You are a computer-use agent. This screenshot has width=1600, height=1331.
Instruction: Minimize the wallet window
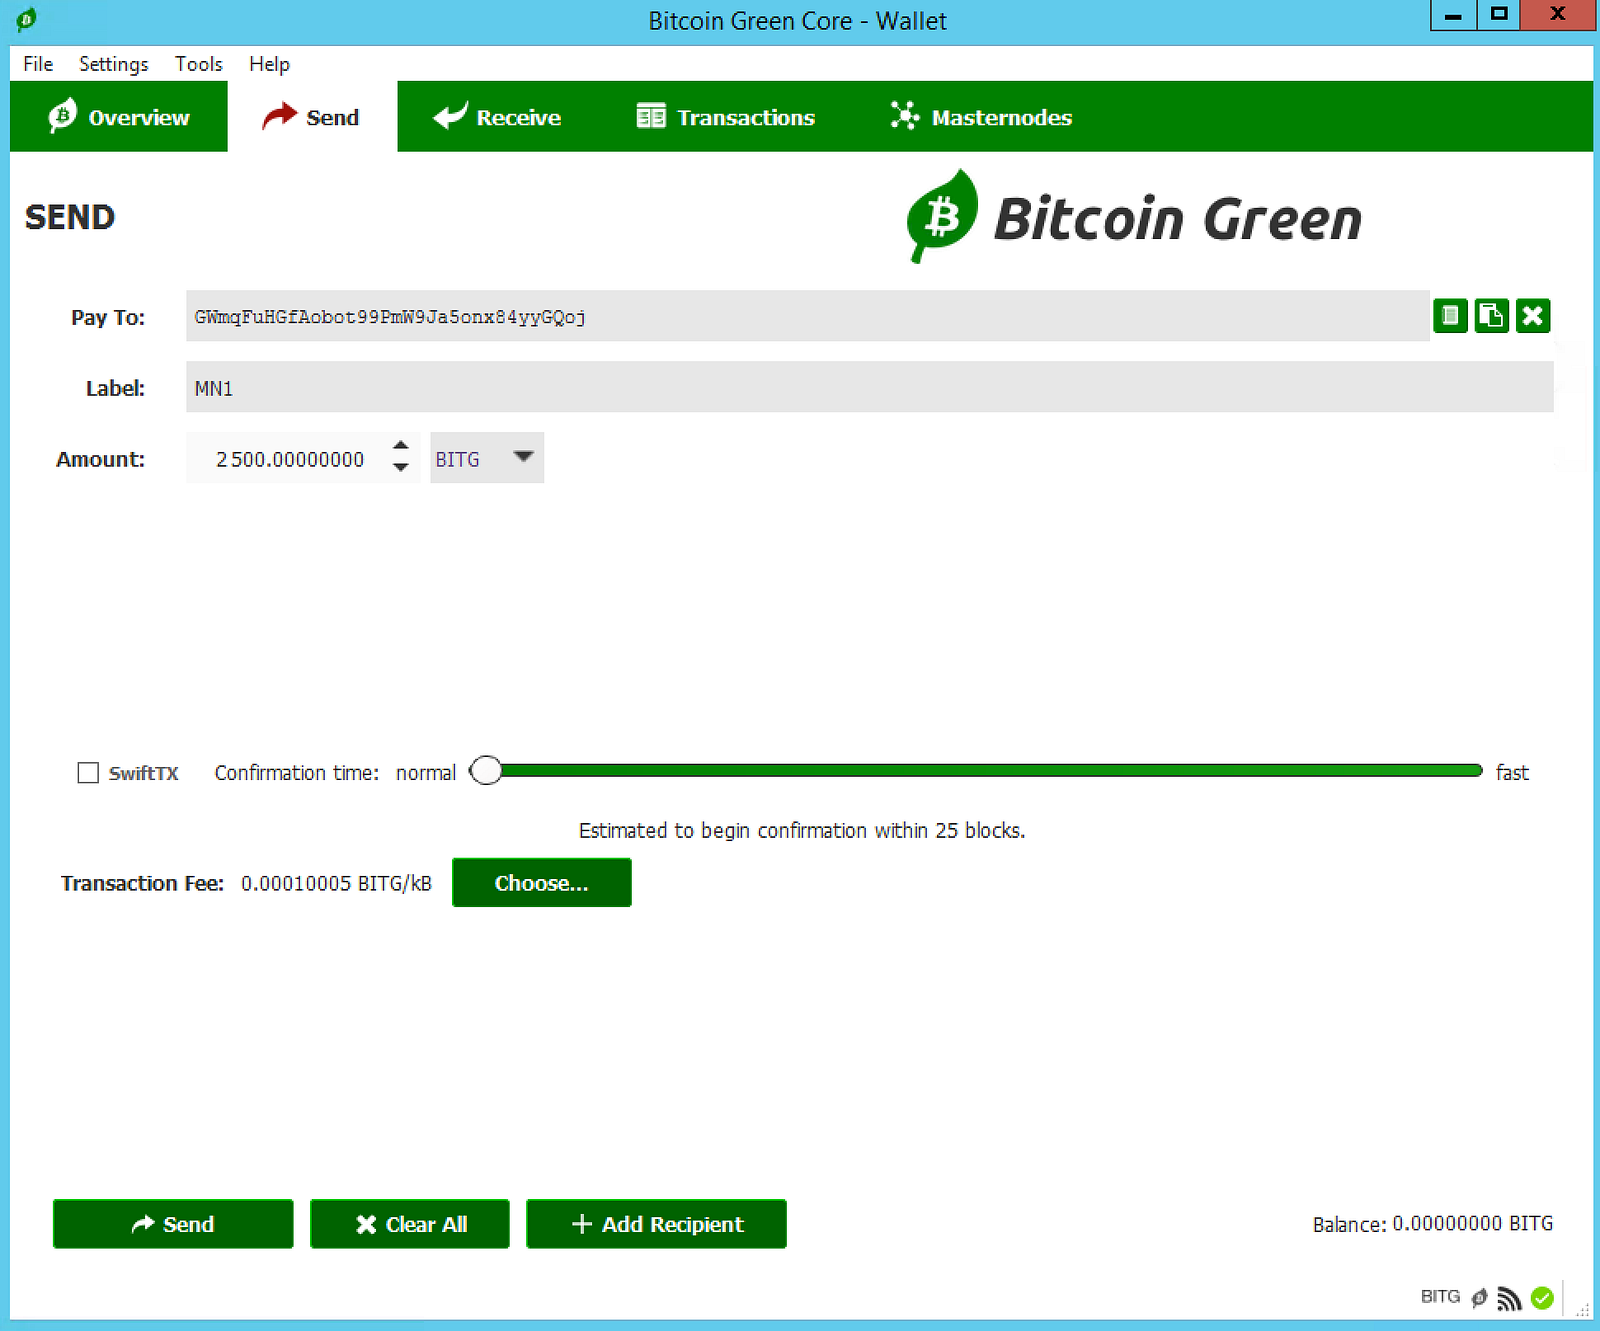pos(1453,16)
